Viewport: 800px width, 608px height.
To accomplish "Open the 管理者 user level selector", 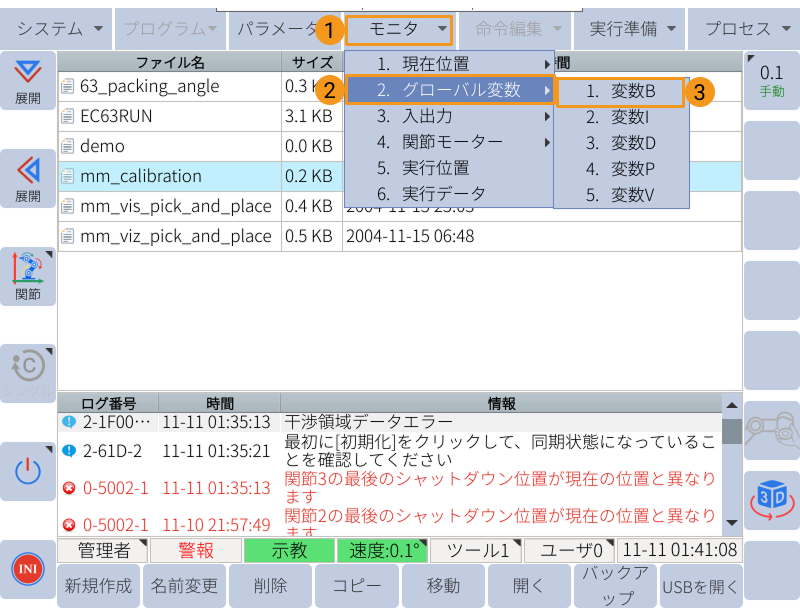I will pyautogui.click(x=103, y=550).
